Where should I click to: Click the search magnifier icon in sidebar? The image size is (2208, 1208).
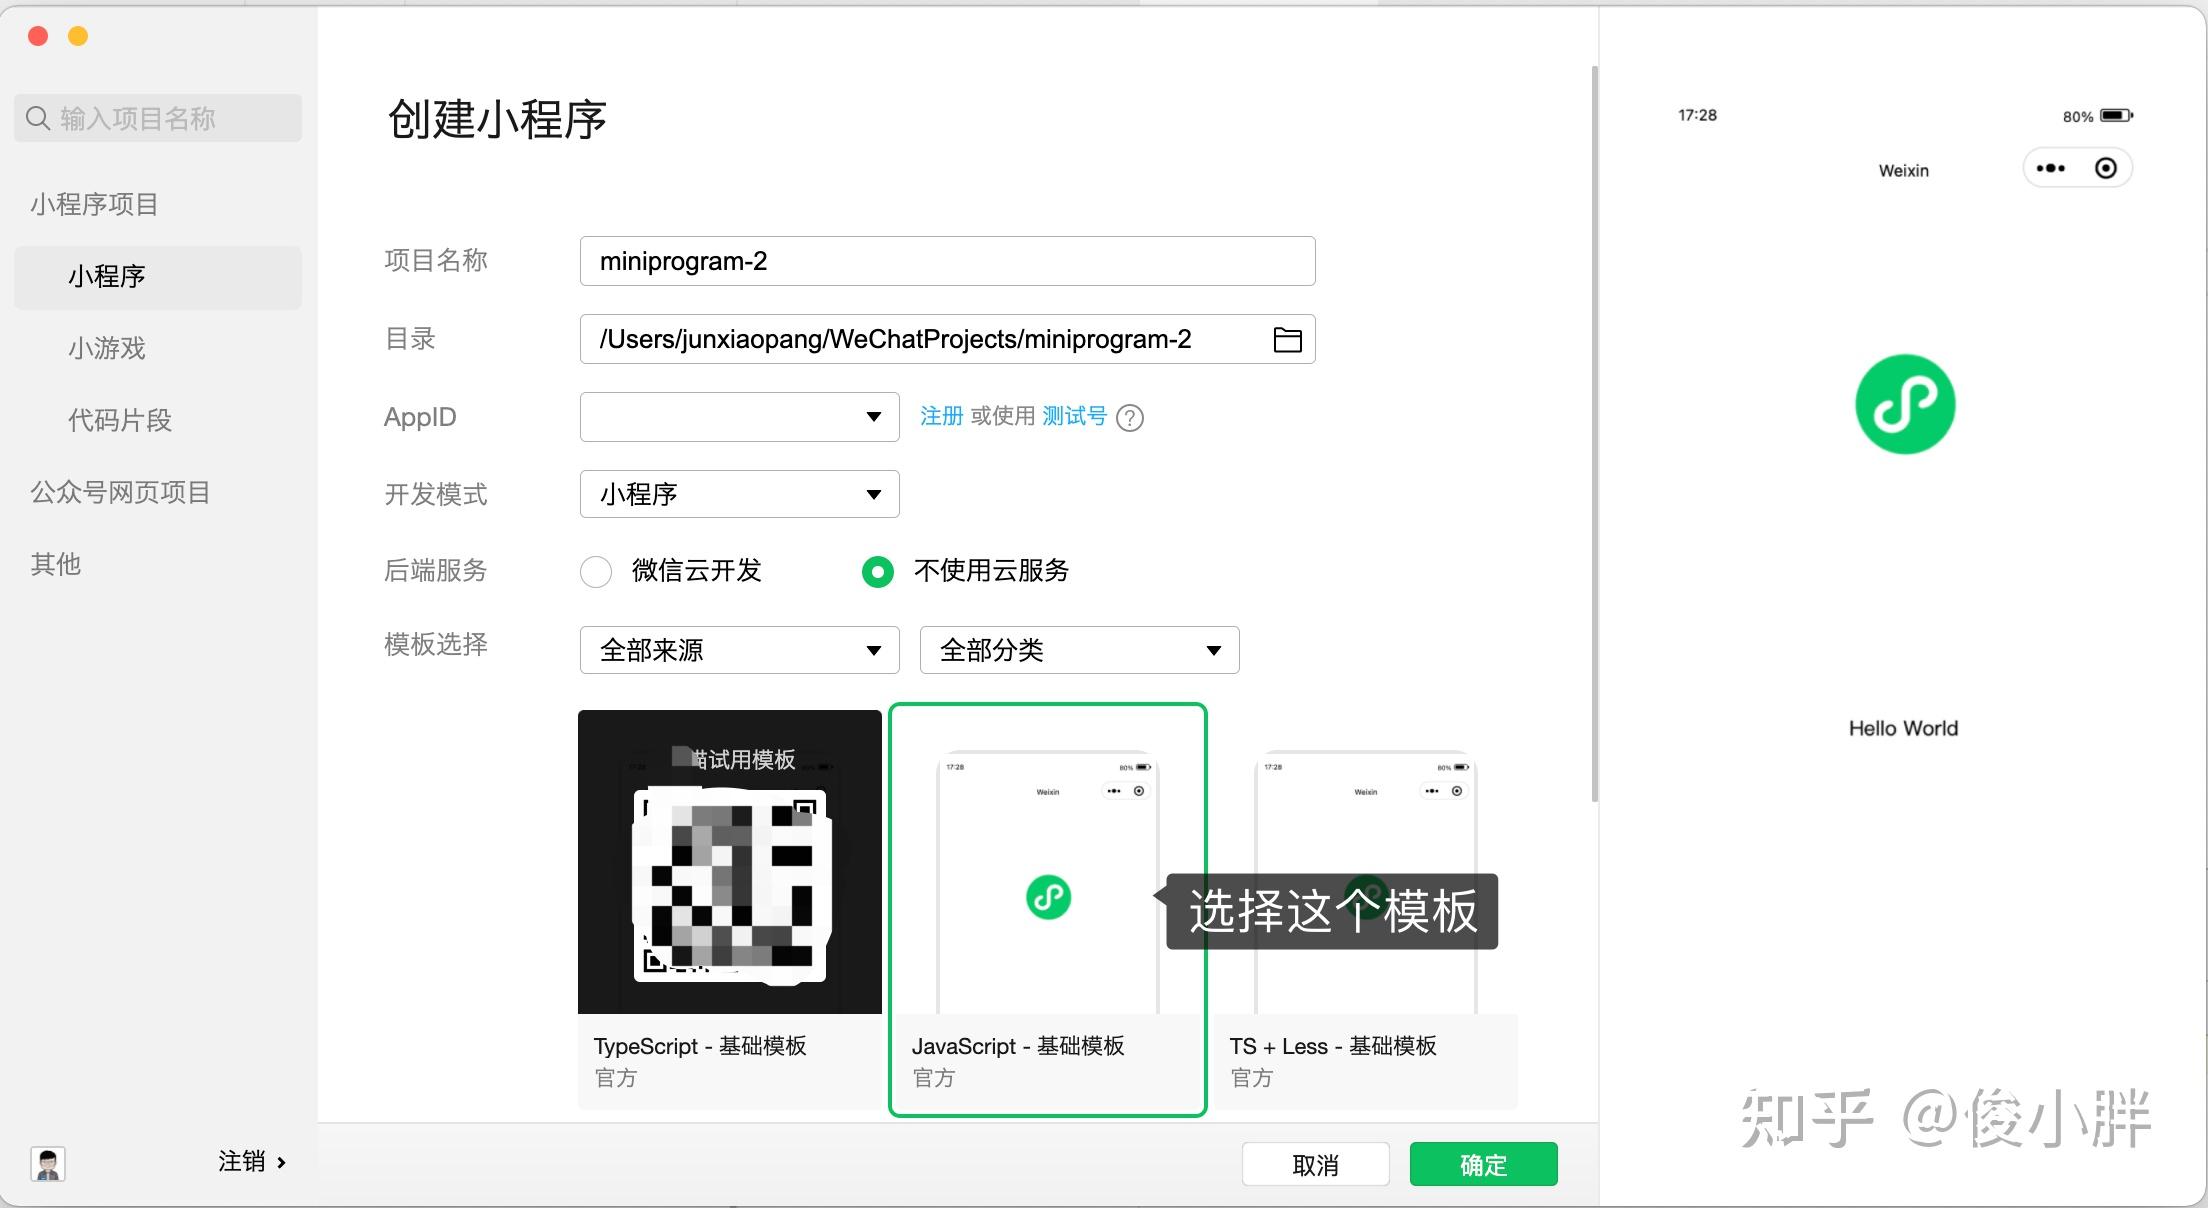tap(38, 118)
